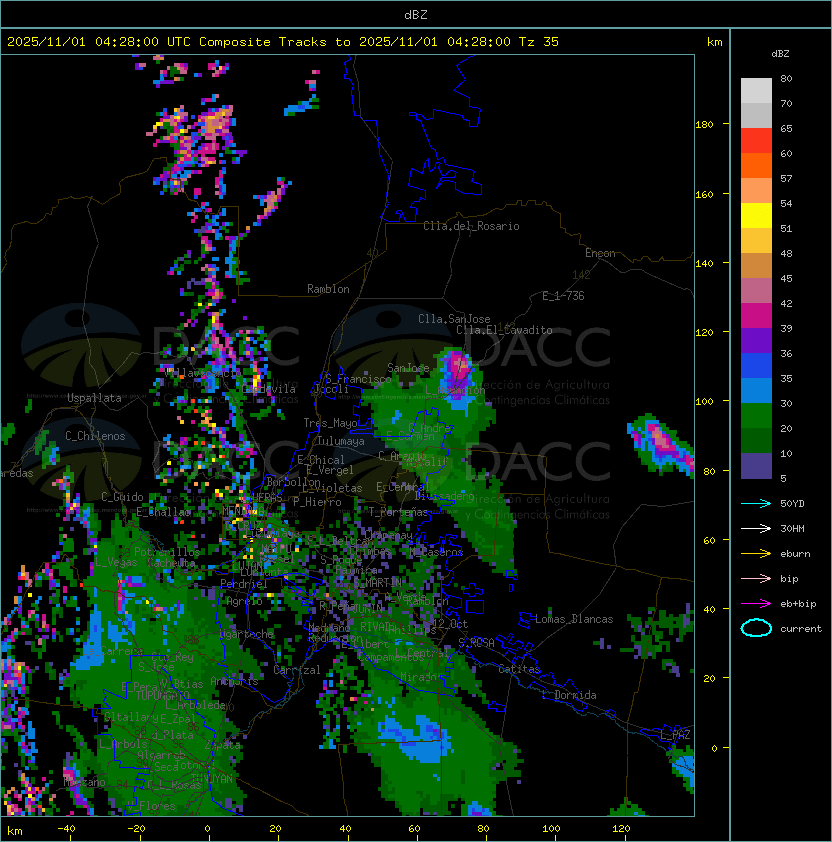Click the 'E_1-736' map label
This screenshot has height=842, width=832.
click(563, 296)
